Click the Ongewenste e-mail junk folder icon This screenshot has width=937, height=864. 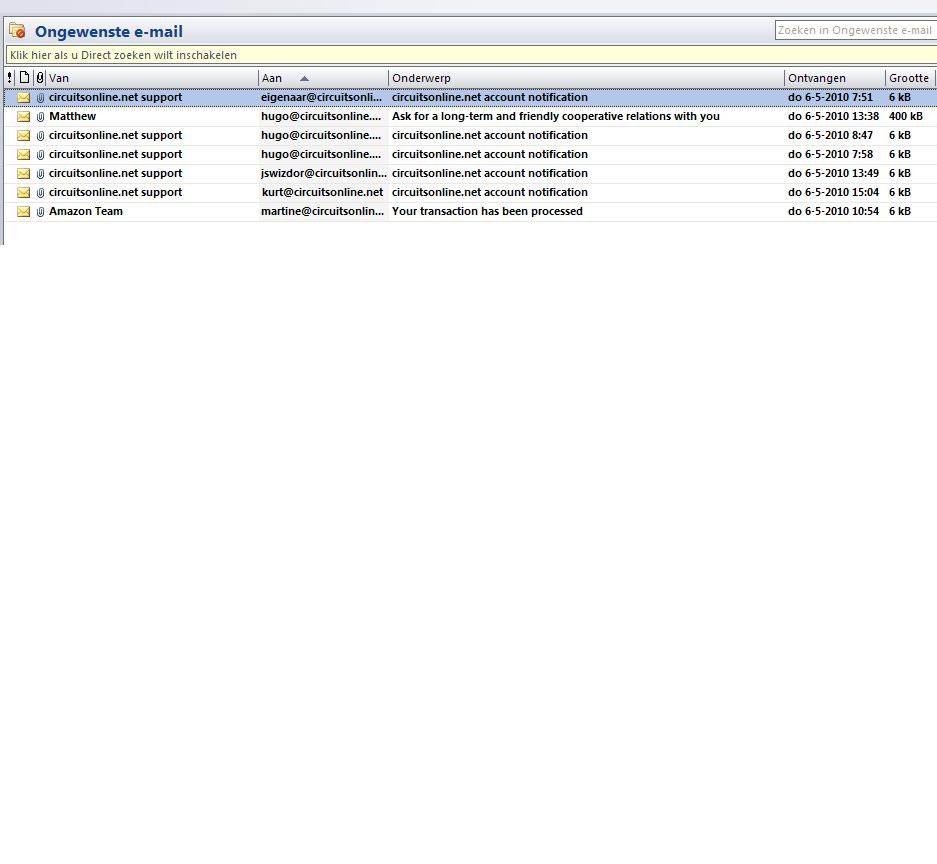point(17,31)
